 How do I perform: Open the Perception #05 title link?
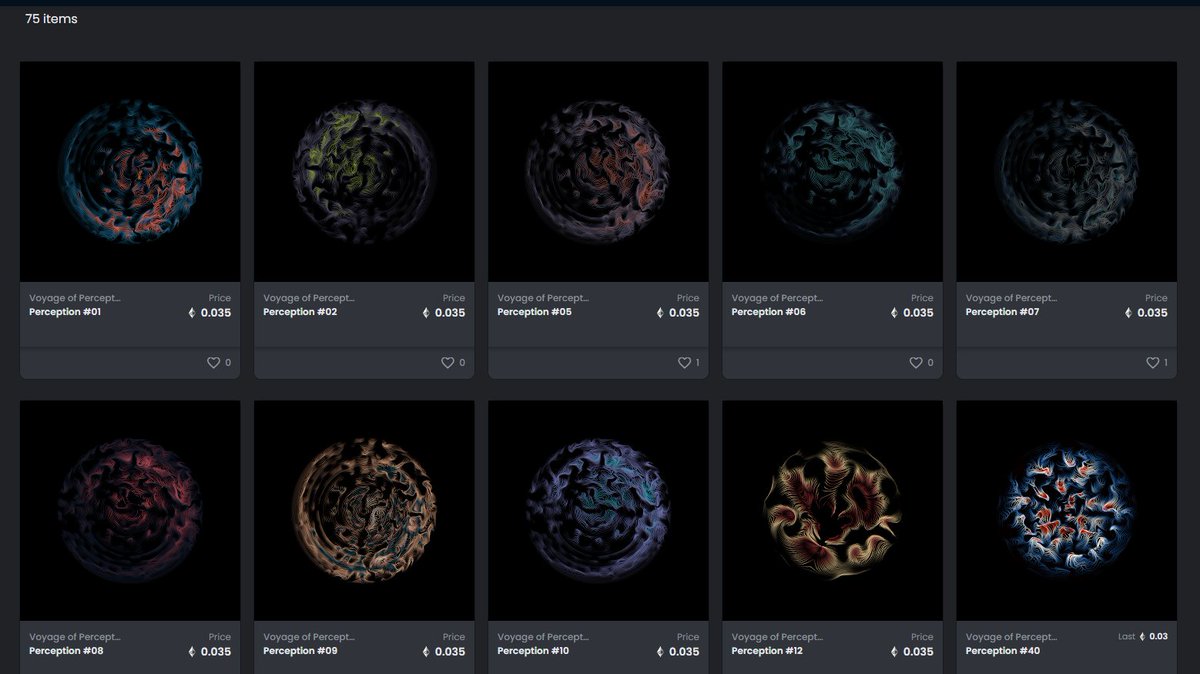coord(534,312)
